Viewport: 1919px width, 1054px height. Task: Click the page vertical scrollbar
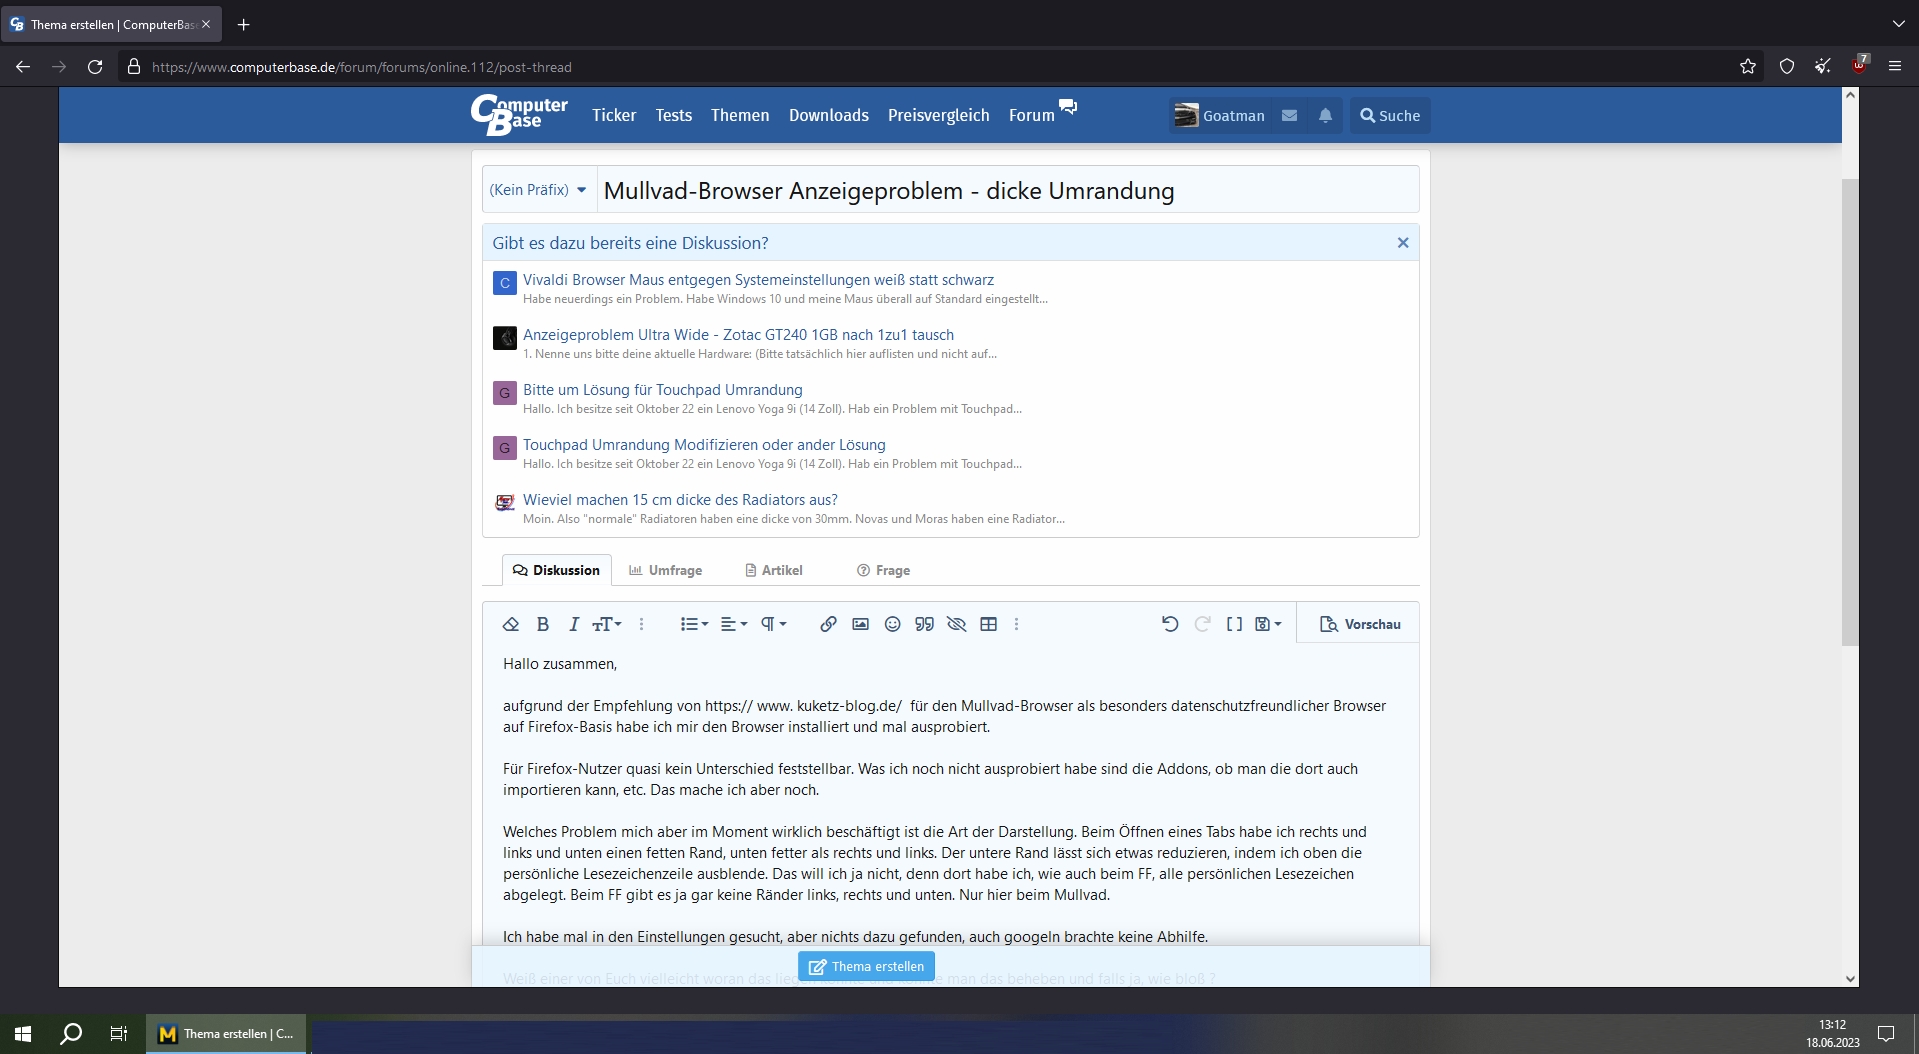(x=1850, y=412)
